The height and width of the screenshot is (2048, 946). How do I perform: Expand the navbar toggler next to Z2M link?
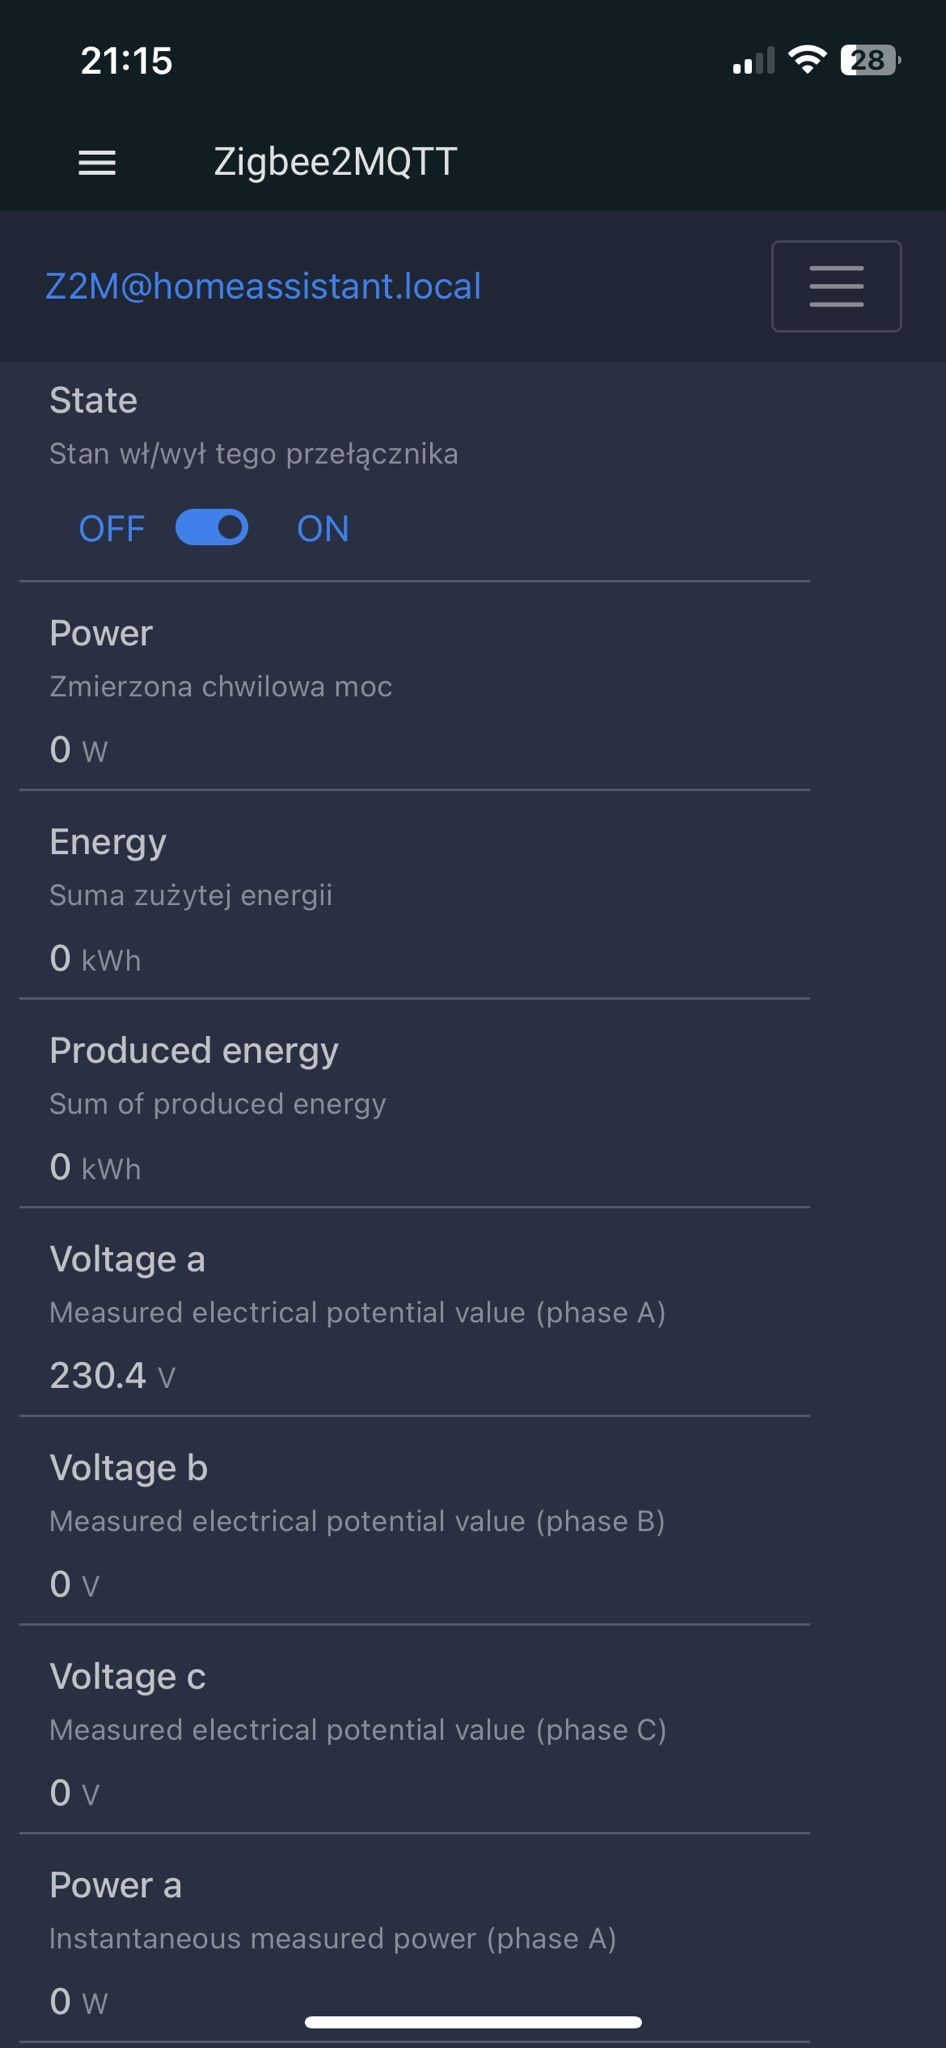pos(836,286)
